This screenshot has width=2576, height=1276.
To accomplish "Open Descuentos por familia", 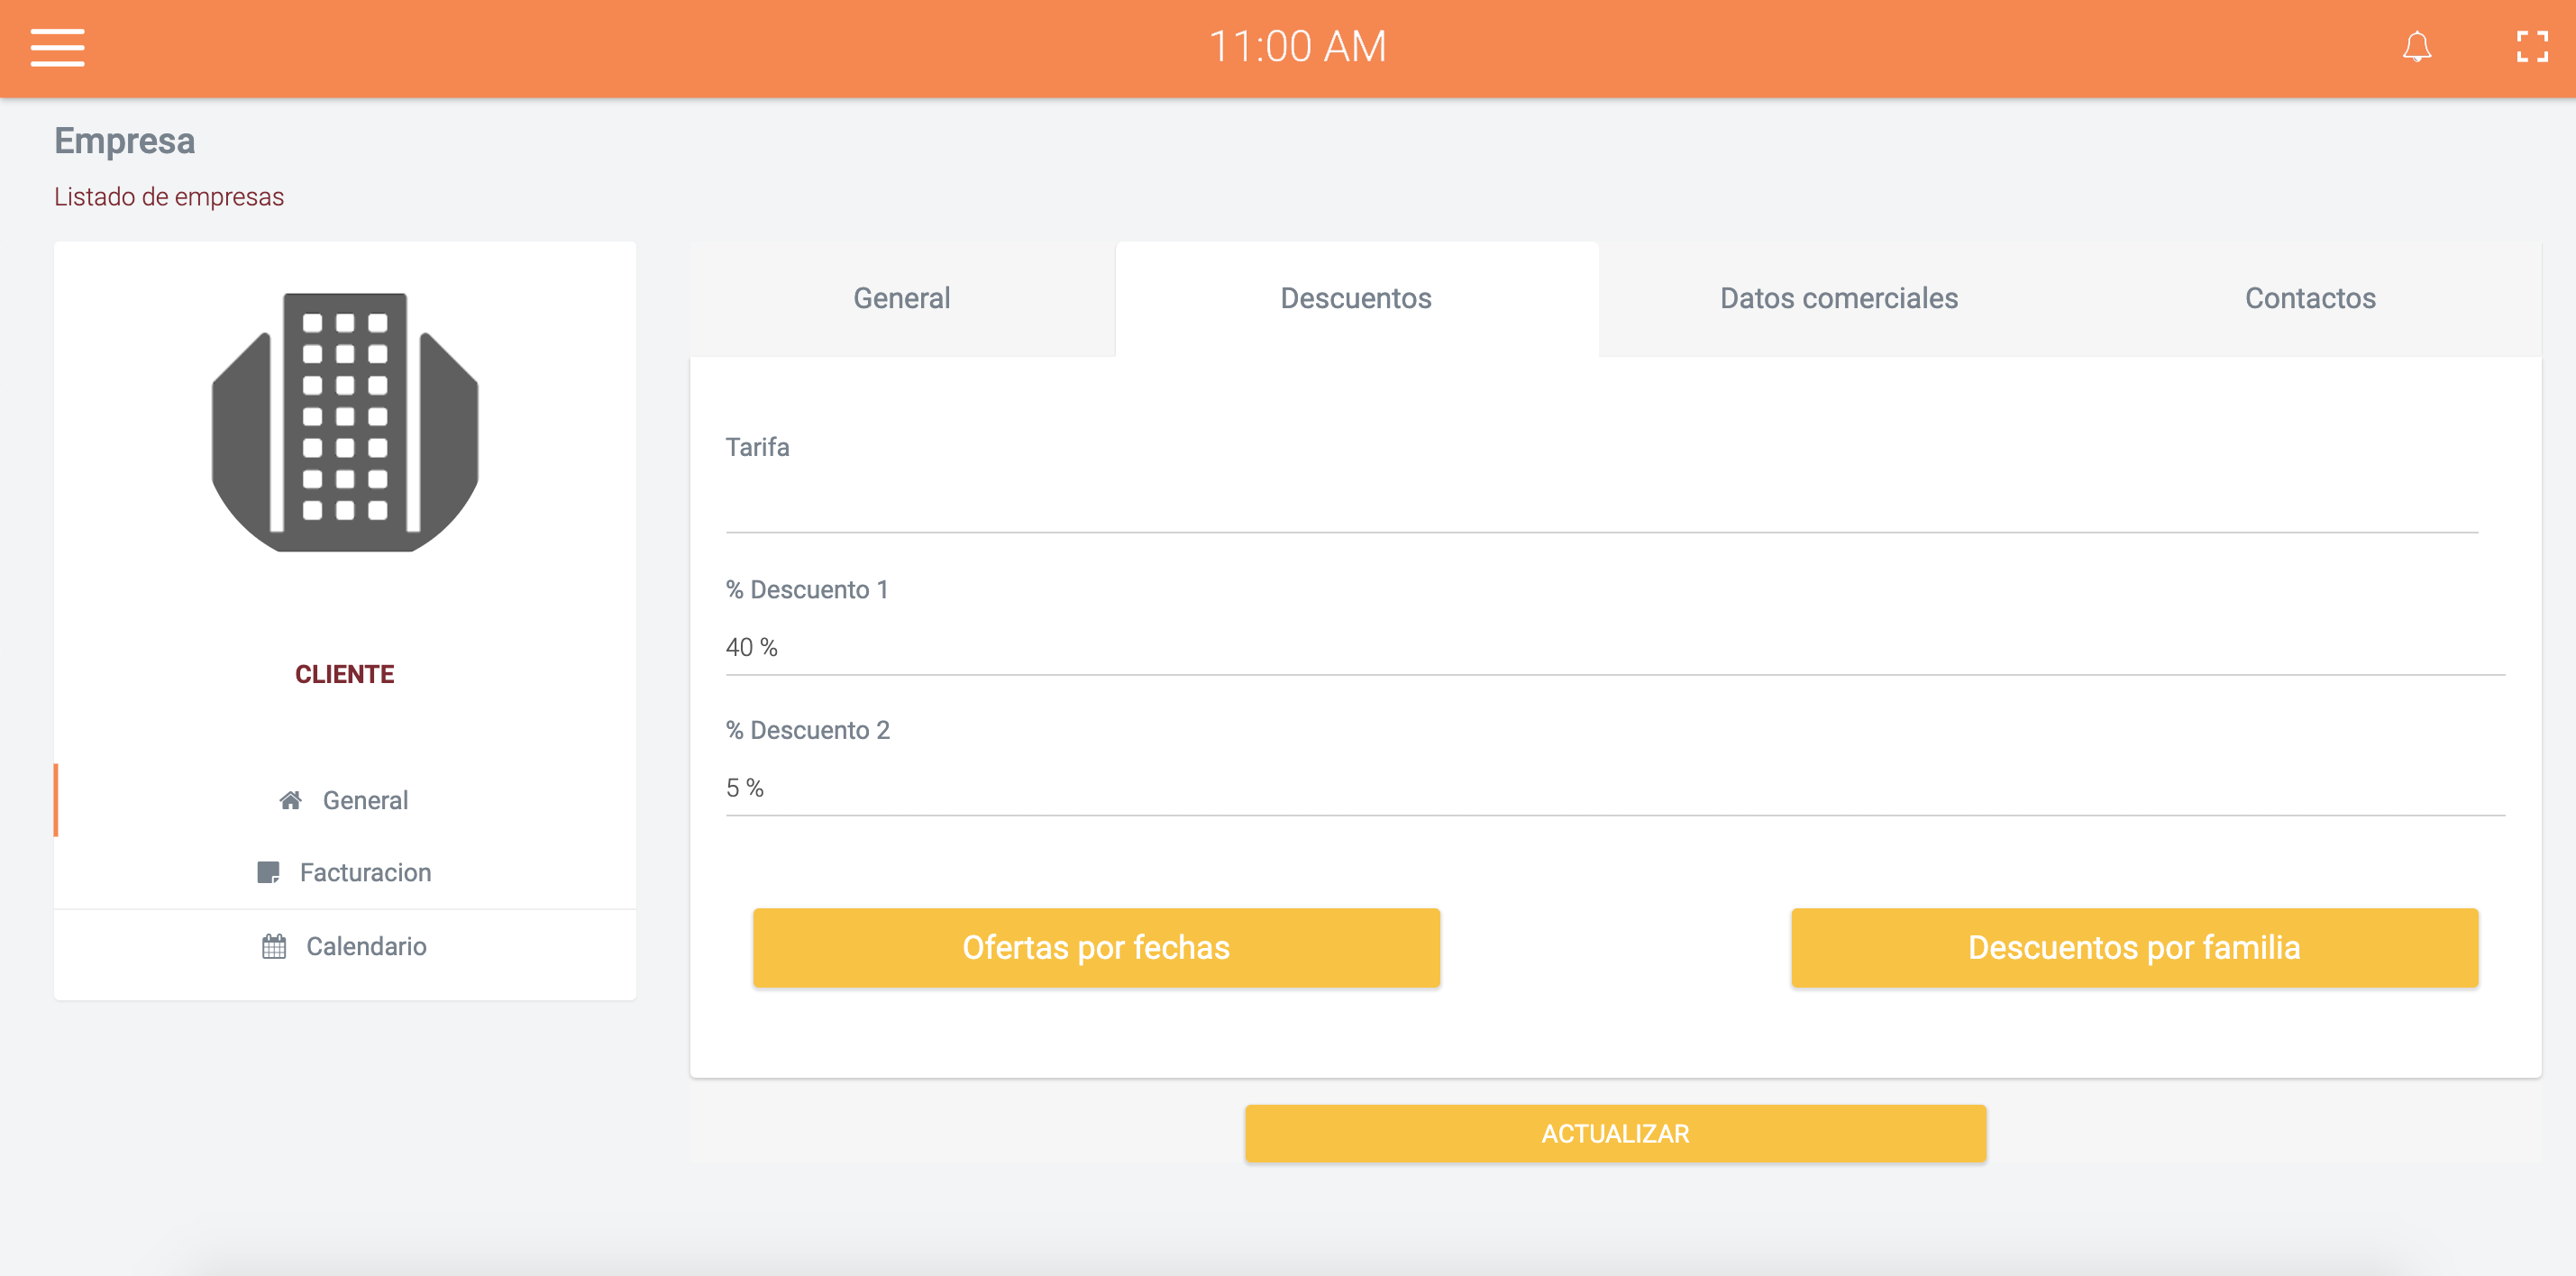I will tap(2133, 947).
